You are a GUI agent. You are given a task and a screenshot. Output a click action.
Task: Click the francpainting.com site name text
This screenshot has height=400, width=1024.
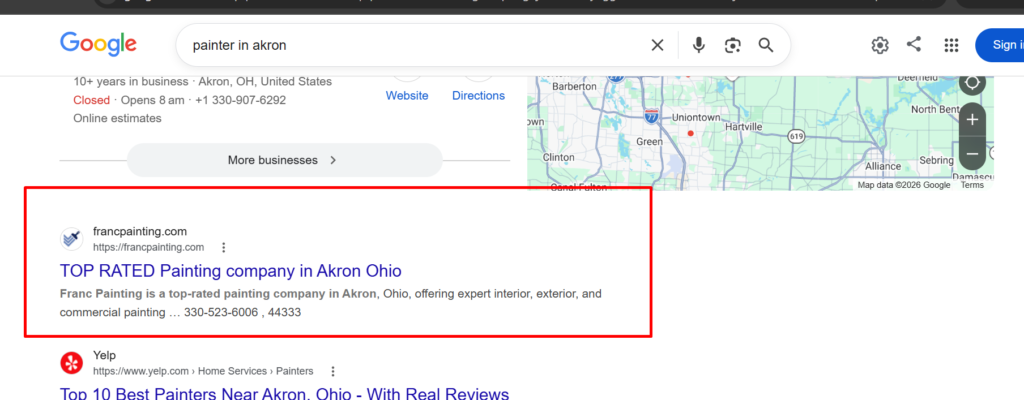pos(140,231)
